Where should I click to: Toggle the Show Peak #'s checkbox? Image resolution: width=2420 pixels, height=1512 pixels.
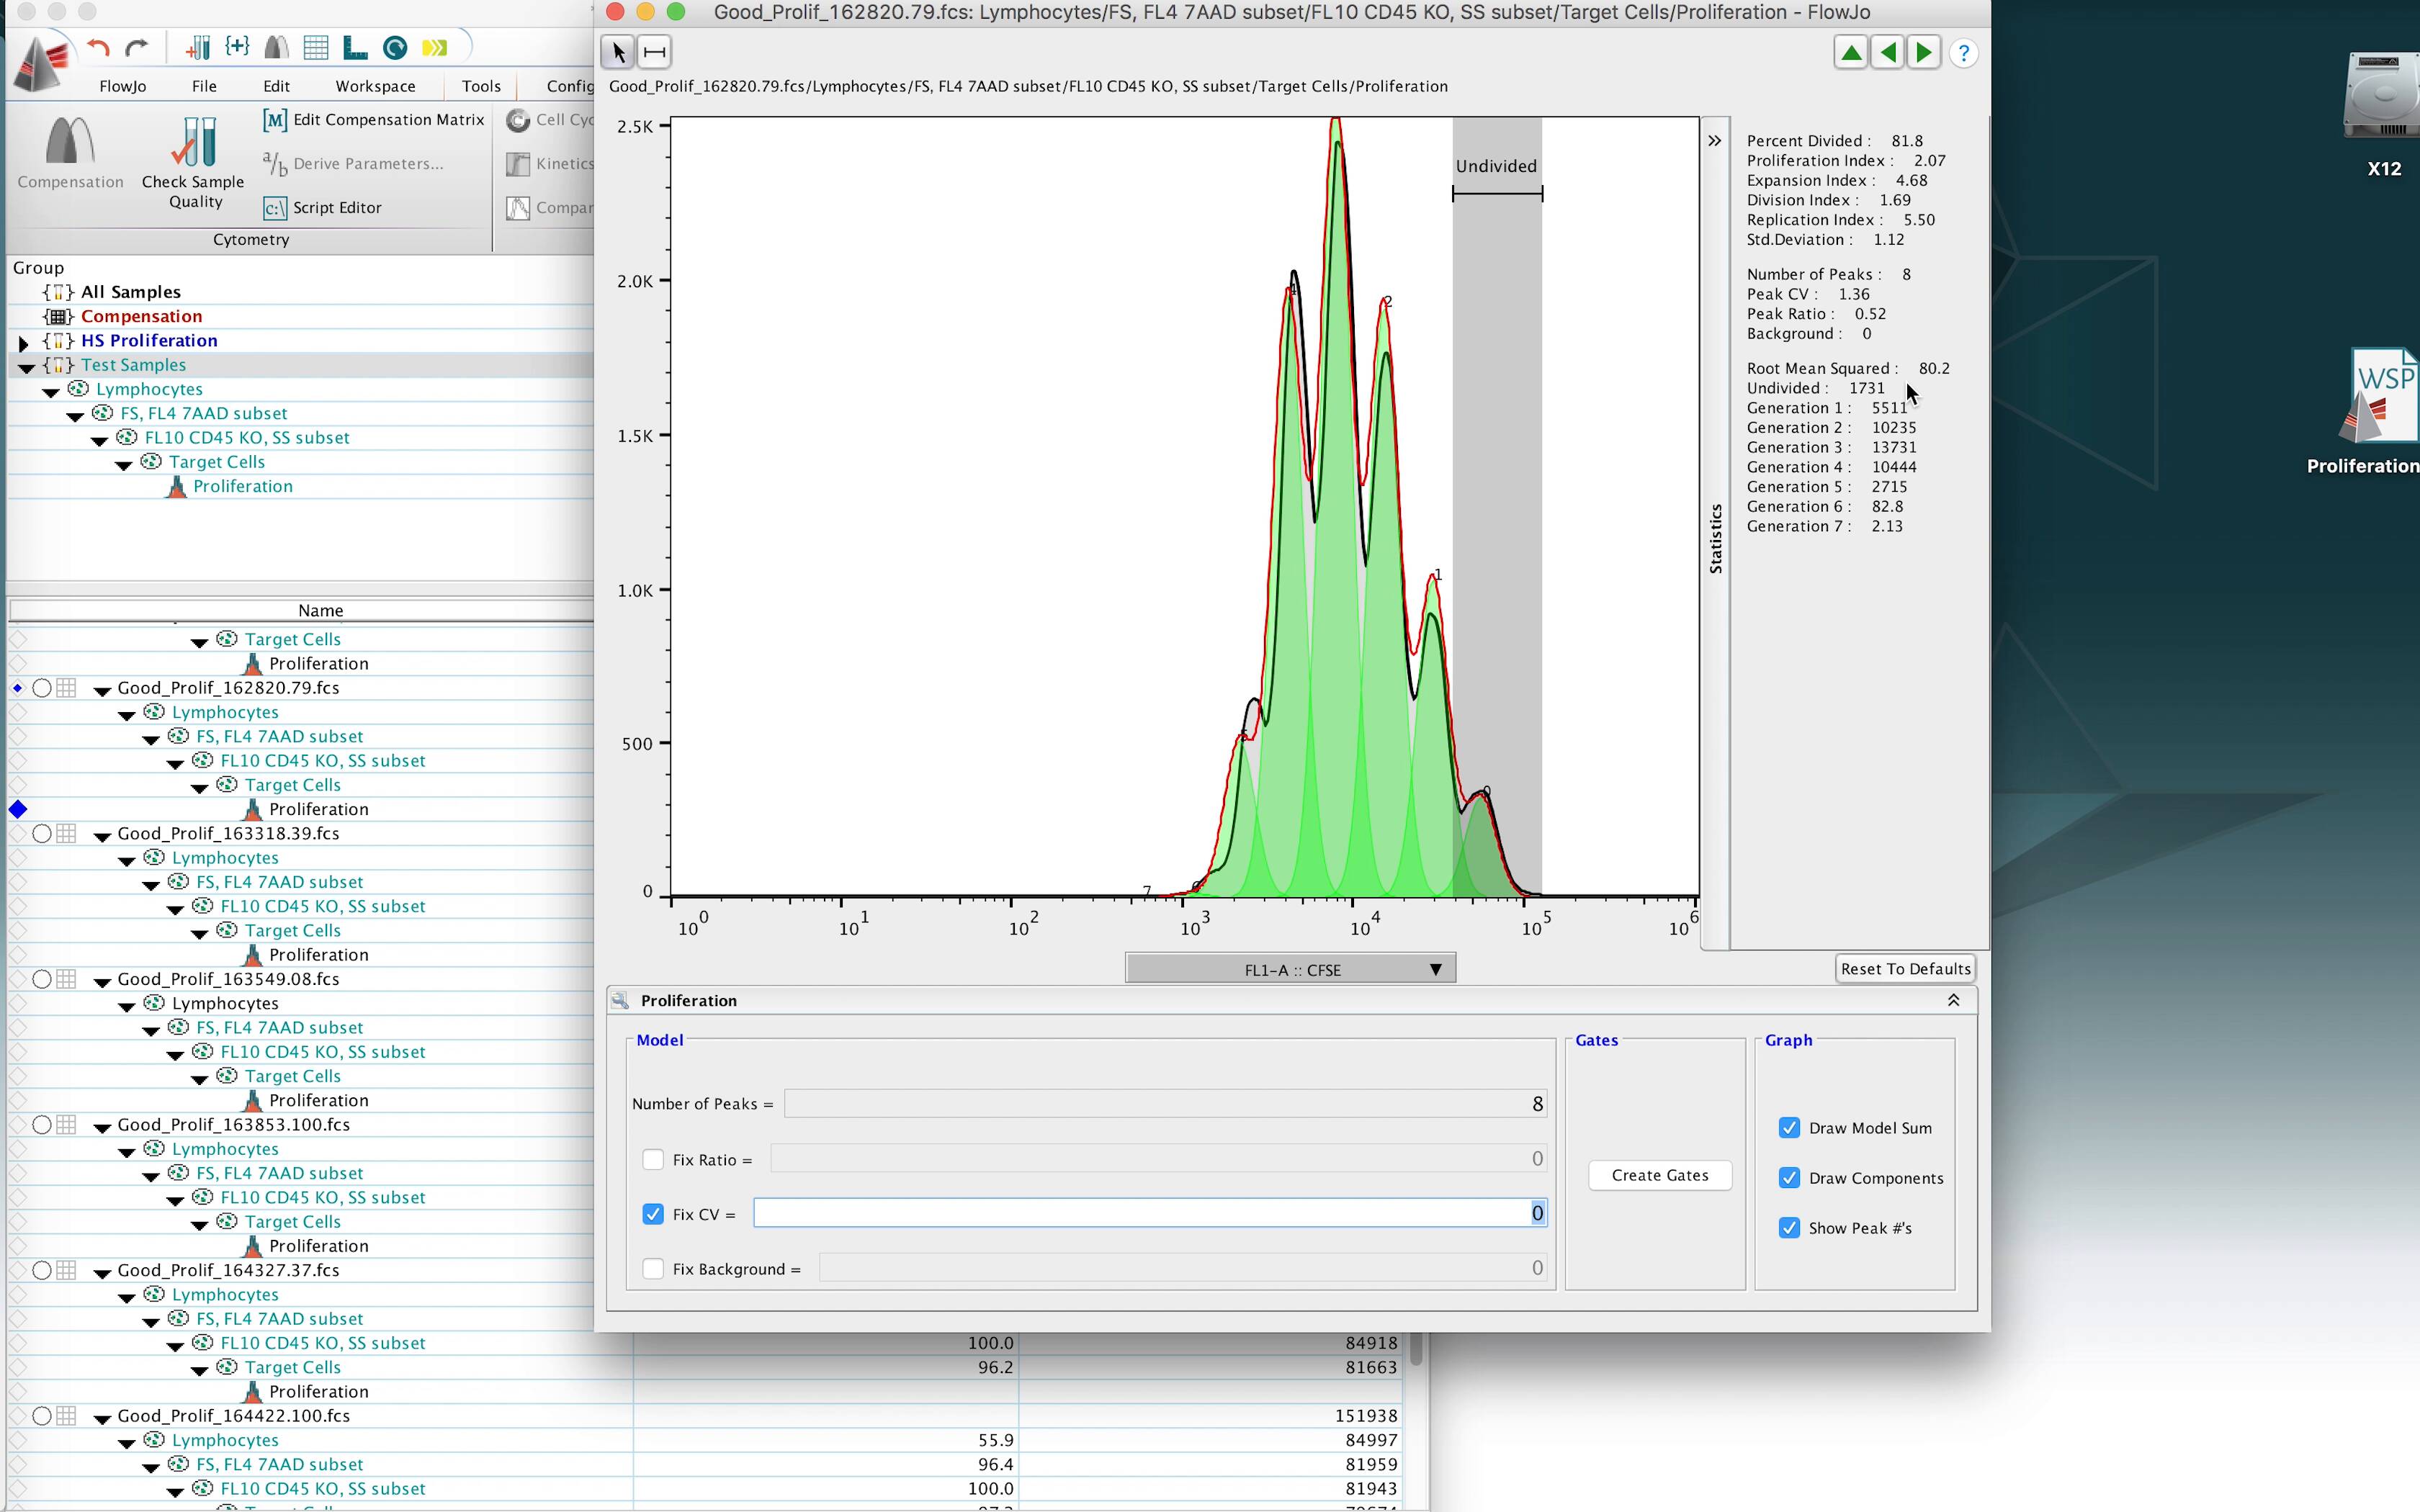tap(1789, 1228)
